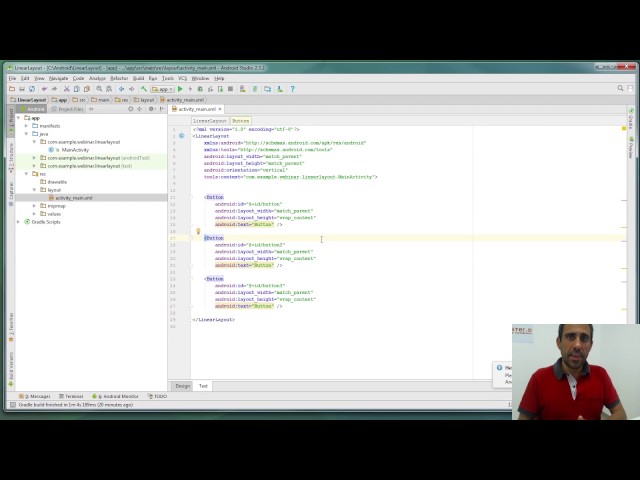Click the Debug app bug icon
The width and height of the screenshot is (640, 480).
click(x=200, y=89)
